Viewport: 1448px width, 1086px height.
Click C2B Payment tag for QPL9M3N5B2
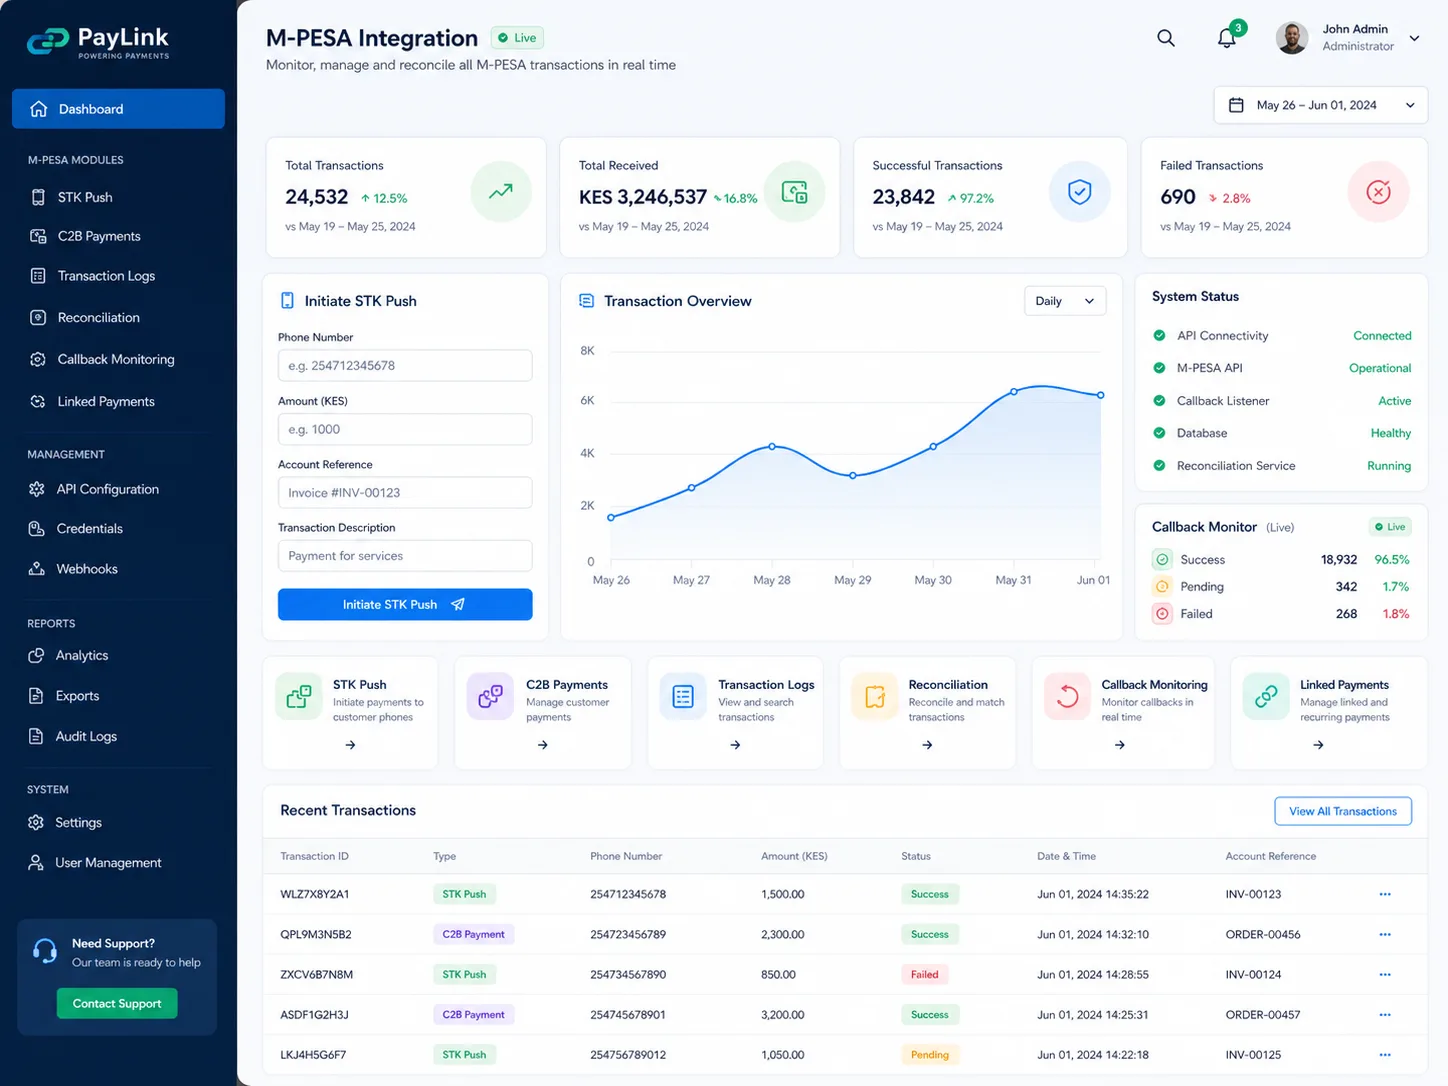click(473, 934)
